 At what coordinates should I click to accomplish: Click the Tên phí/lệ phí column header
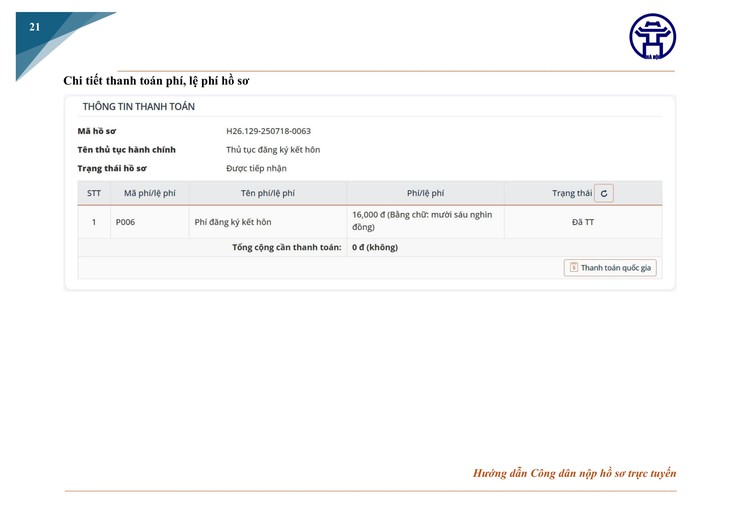(267, 193)
